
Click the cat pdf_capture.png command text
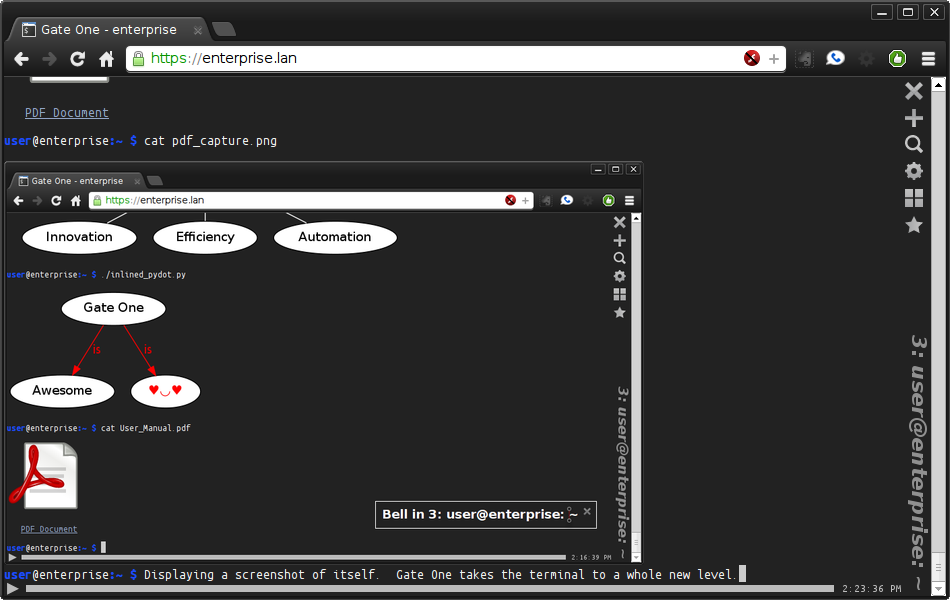click(x=210, y=141)
